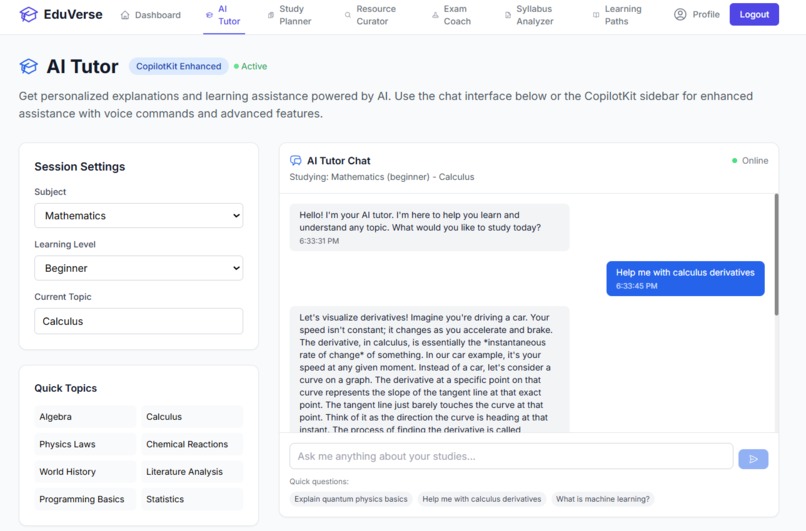Choose the Chemical Reactions quick topic
This screenshot has width=806, height=531.
(192, 444)
